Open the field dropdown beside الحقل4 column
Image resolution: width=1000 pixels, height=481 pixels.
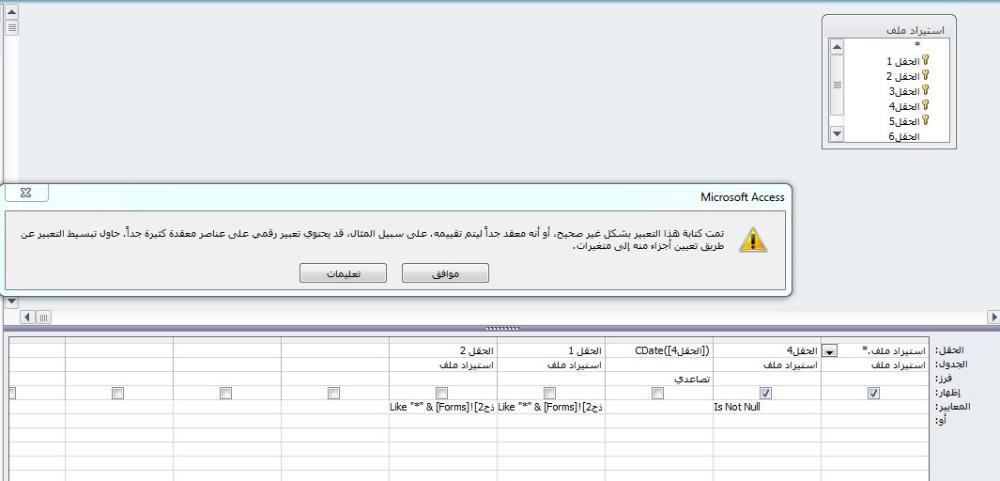click(x=828, y=352)
